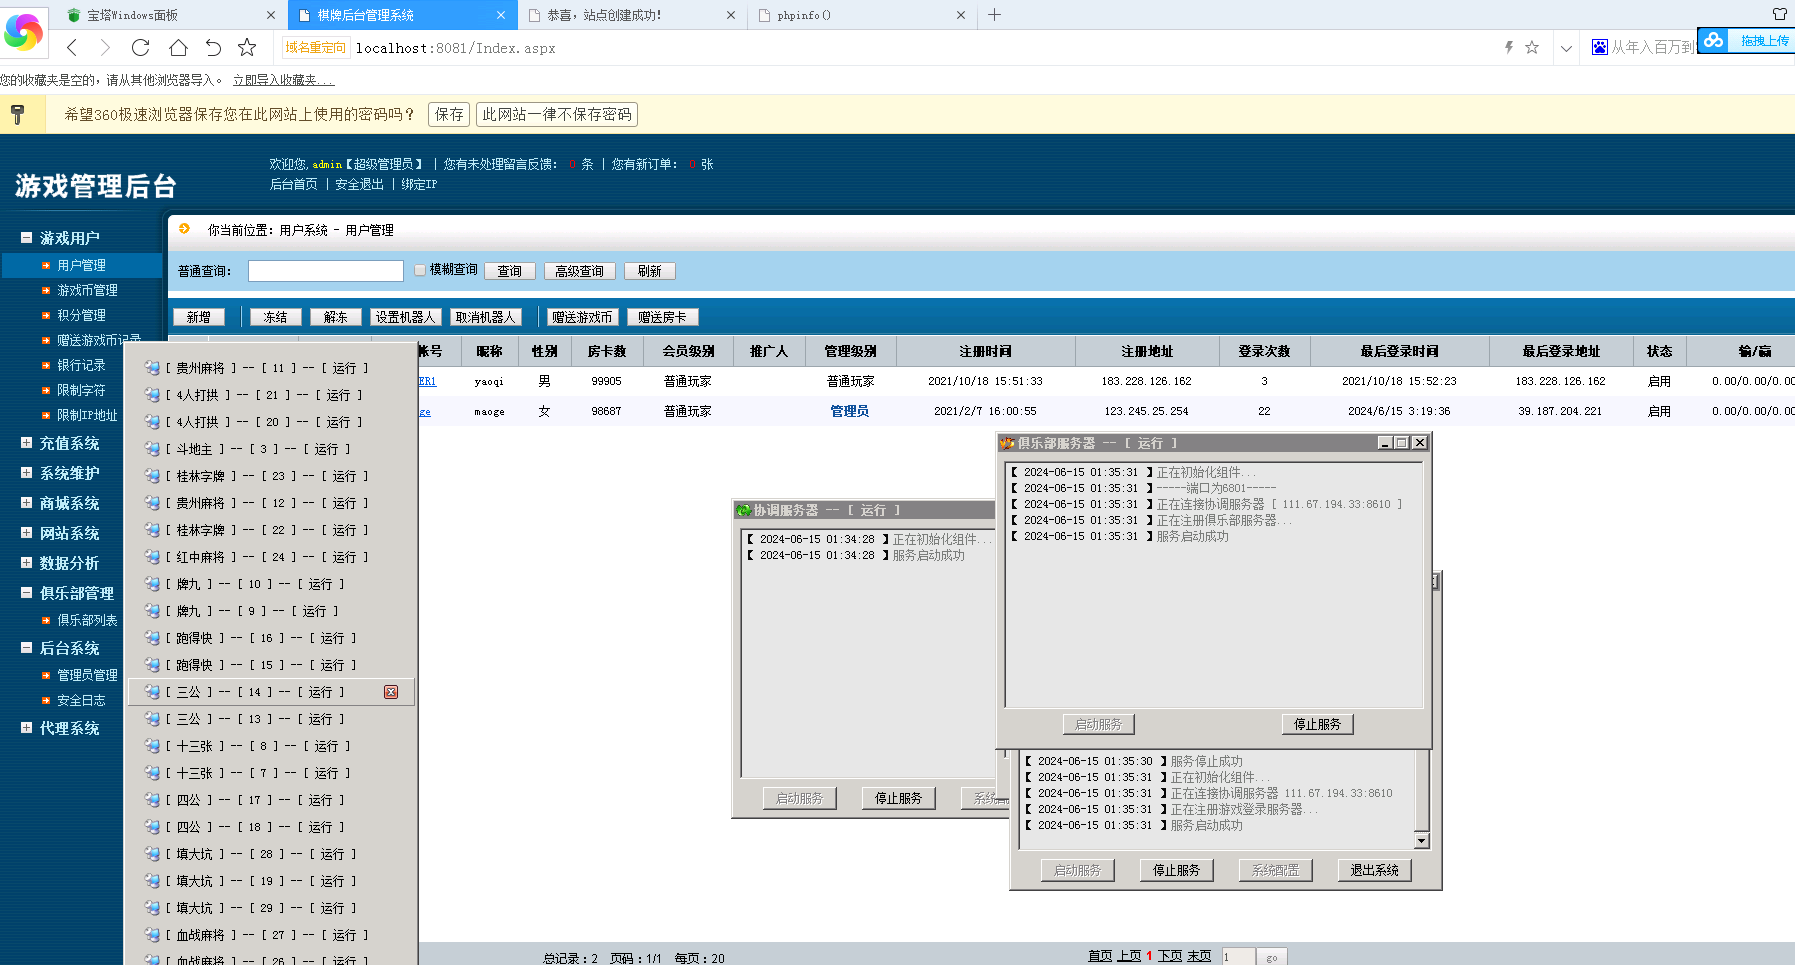Expand the 代理系统 sidebar section

[x=26, y=727]
